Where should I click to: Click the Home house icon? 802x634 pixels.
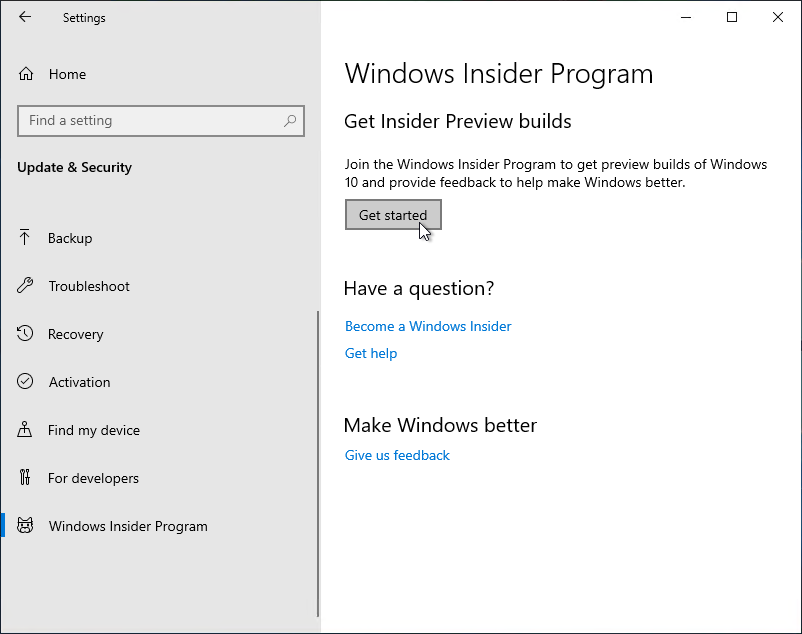(x=26, y=74)
